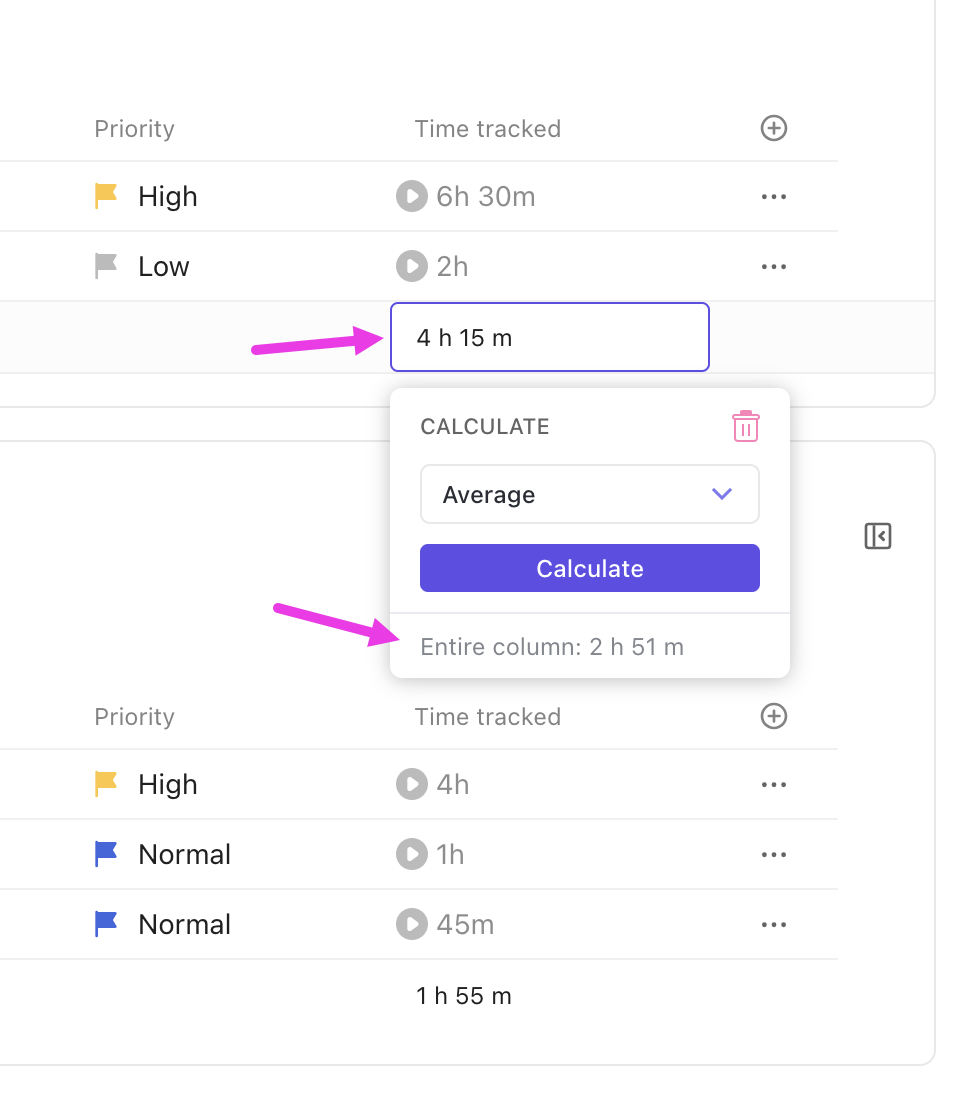
Task: Start timer on the 2h task
Action: 411,266
